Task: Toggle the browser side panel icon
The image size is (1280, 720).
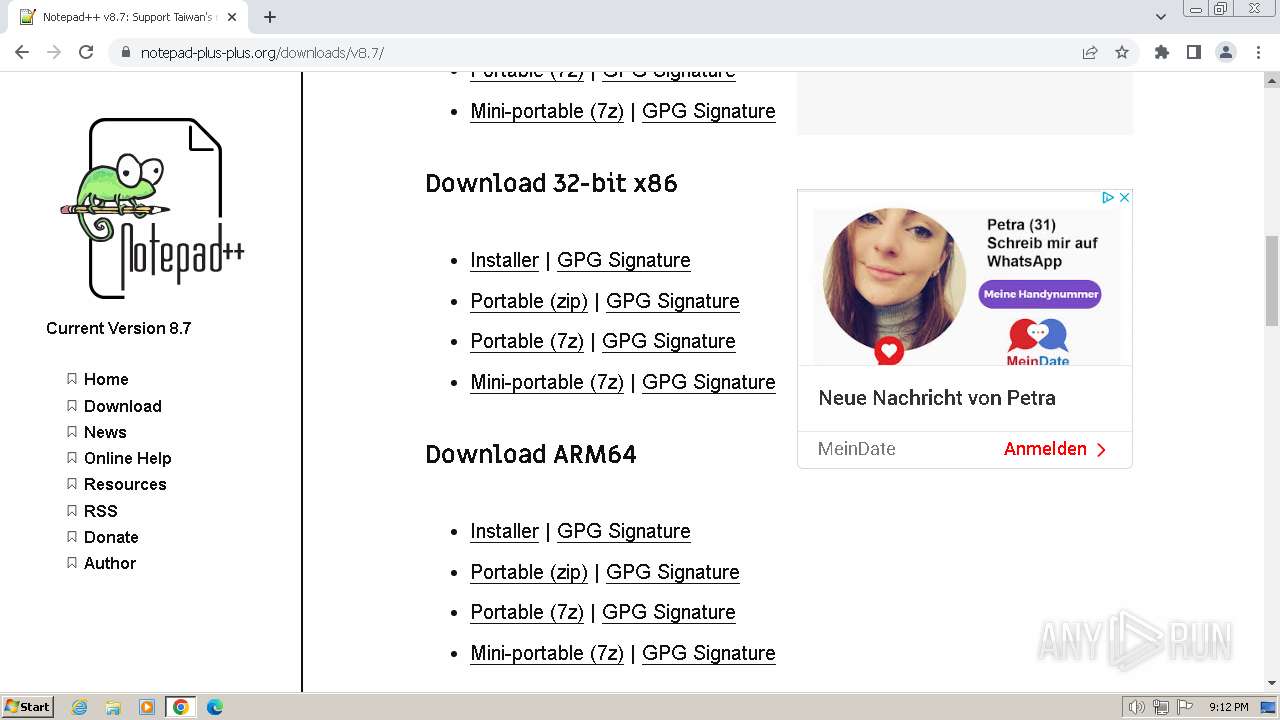Action: tap(1193, 52)
